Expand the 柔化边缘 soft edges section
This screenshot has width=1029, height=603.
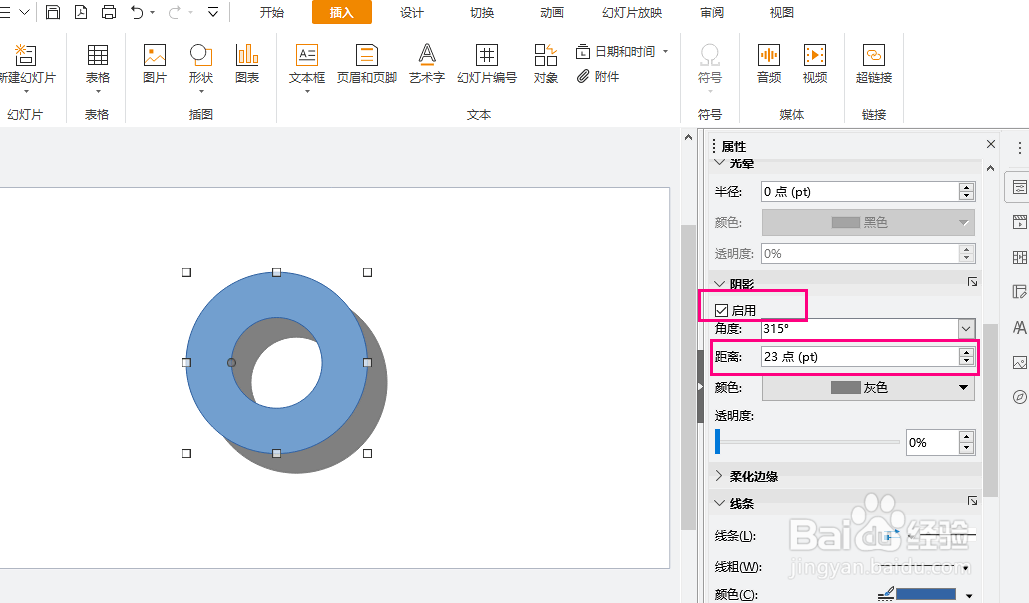point(719,476)
